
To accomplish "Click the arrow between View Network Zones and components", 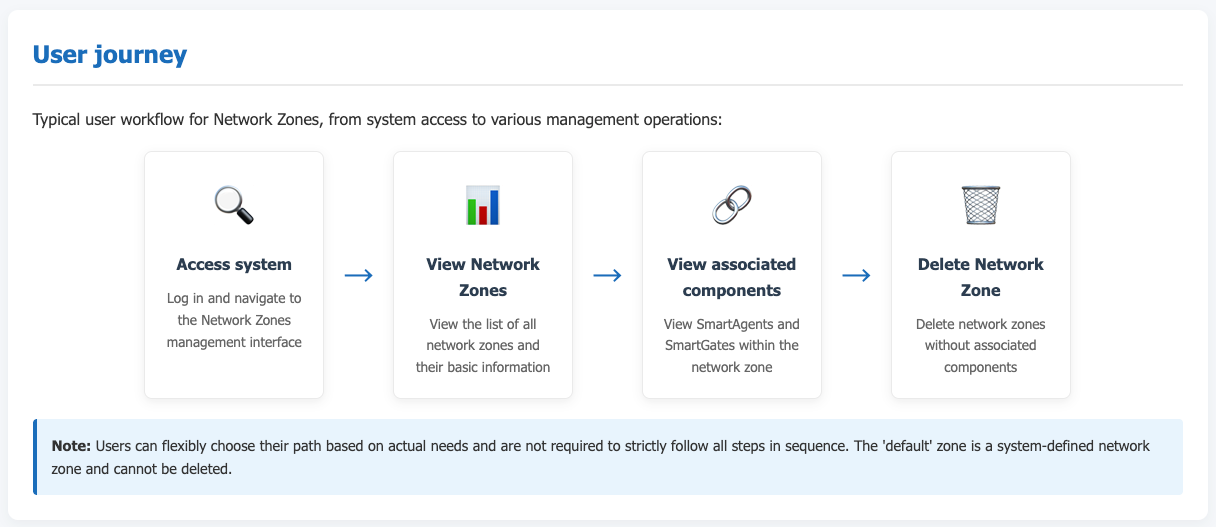I will pyautogui.click(x=607, y=276).
